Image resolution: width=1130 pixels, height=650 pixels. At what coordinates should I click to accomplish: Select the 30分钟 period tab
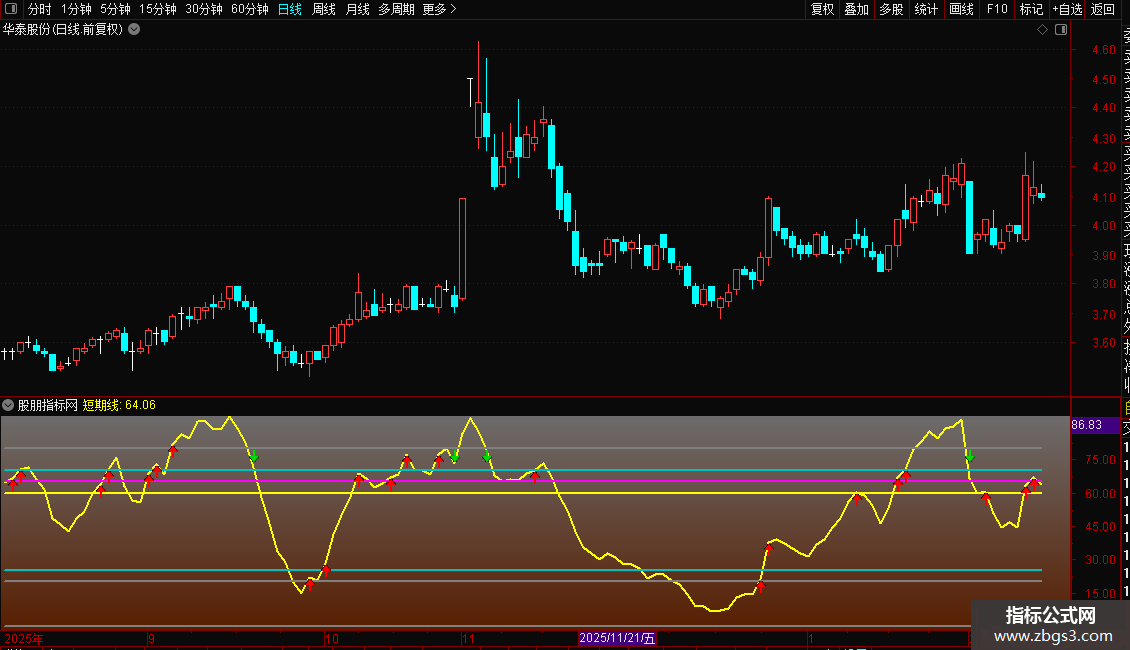click(204, 9)
